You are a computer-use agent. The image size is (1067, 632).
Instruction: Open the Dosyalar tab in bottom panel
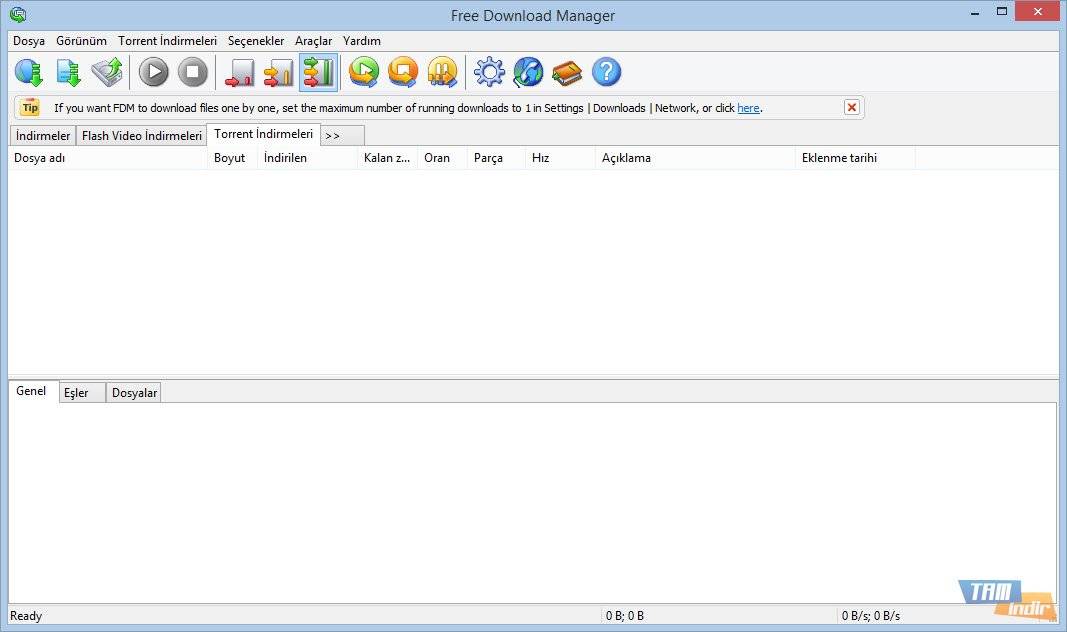(134, 393)
